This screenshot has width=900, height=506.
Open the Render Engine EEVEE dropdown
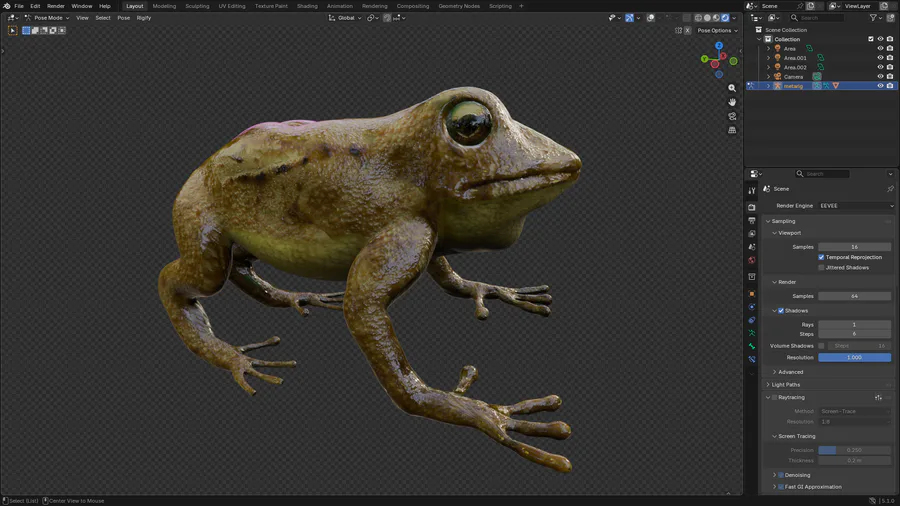click(x=856, y=205)
